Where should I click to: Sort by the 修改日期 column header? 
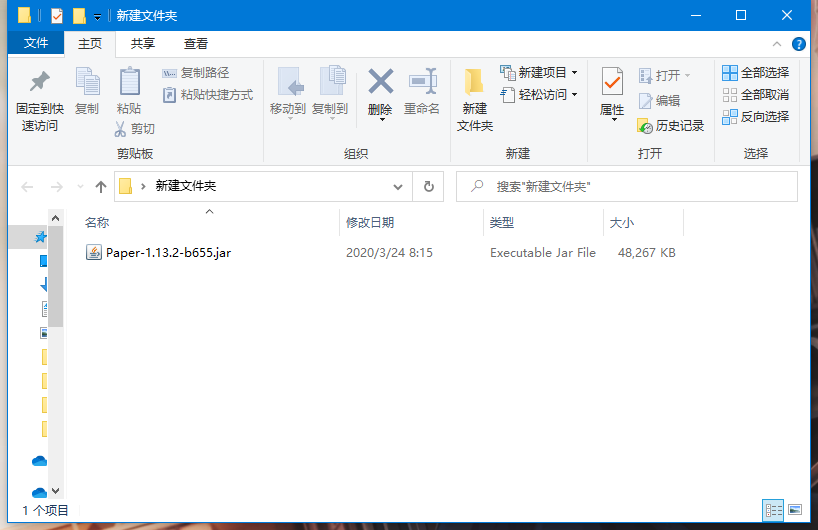[370, 223]
